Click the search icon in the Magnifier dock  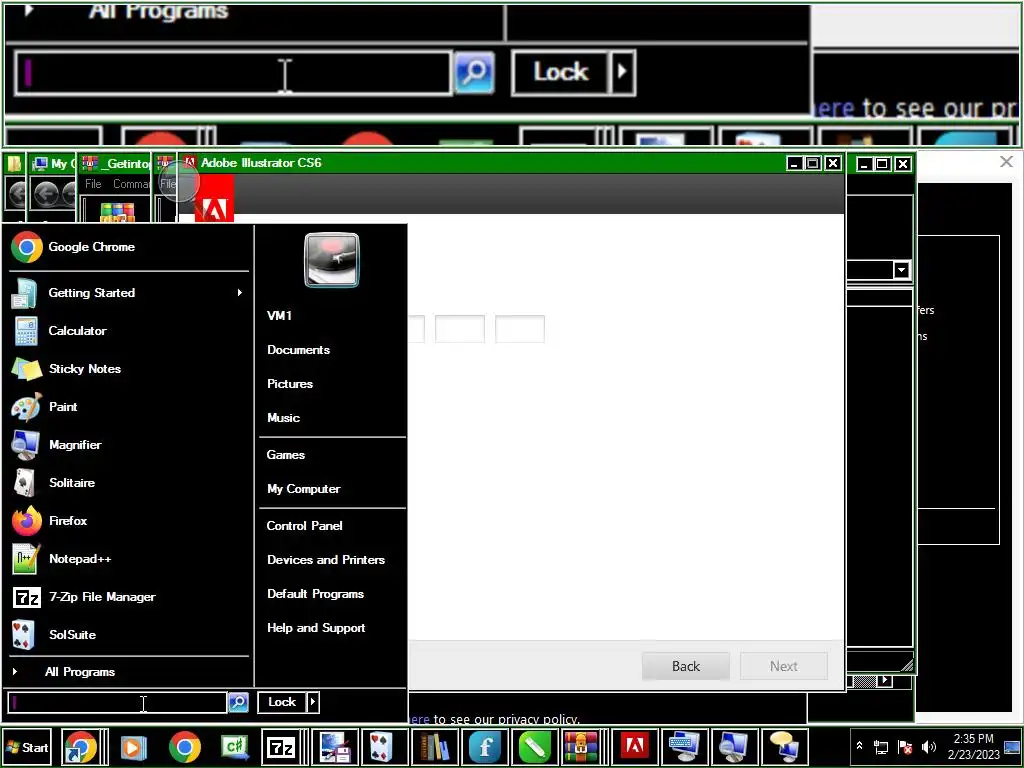[474, 72]
